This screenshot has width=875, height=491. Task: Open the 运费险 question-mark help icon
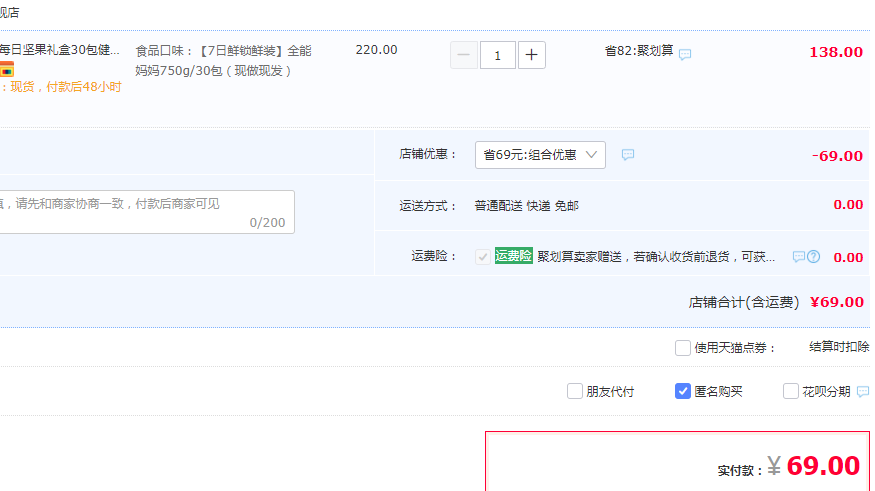[814, 257]
